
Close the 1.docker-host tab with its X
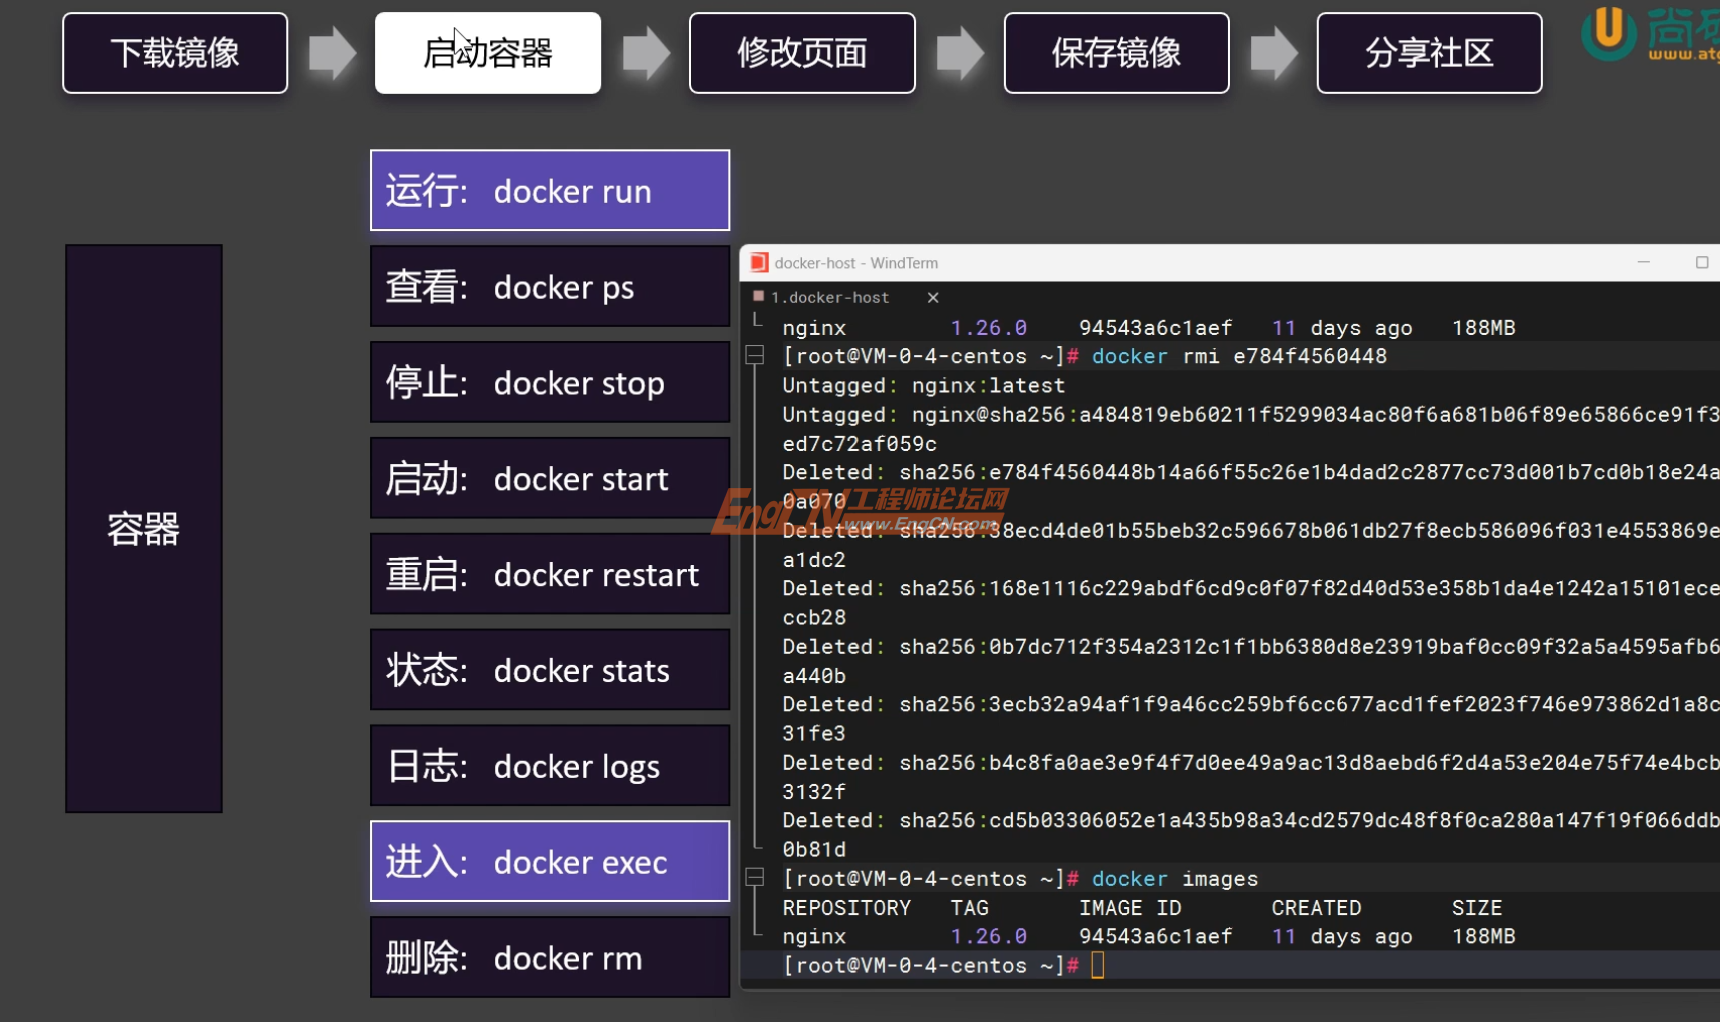(x=933, y=297)
